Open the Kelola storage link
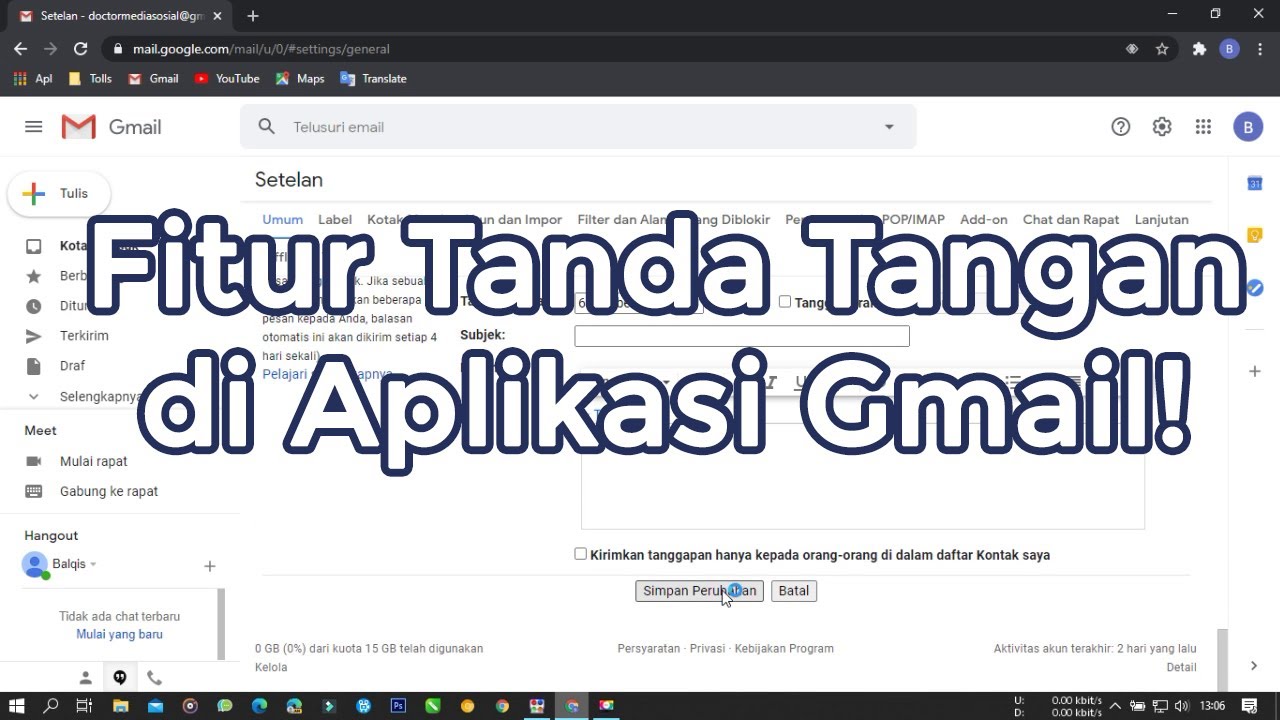1280x720 pixels. 271,667
